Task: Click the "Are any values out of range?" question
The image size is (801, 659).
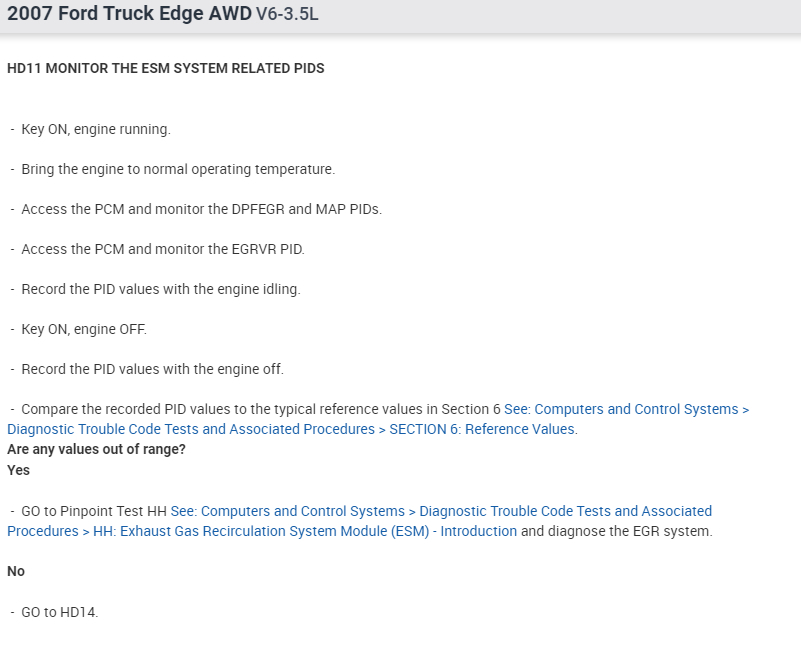Action: [x=96, y=449]
